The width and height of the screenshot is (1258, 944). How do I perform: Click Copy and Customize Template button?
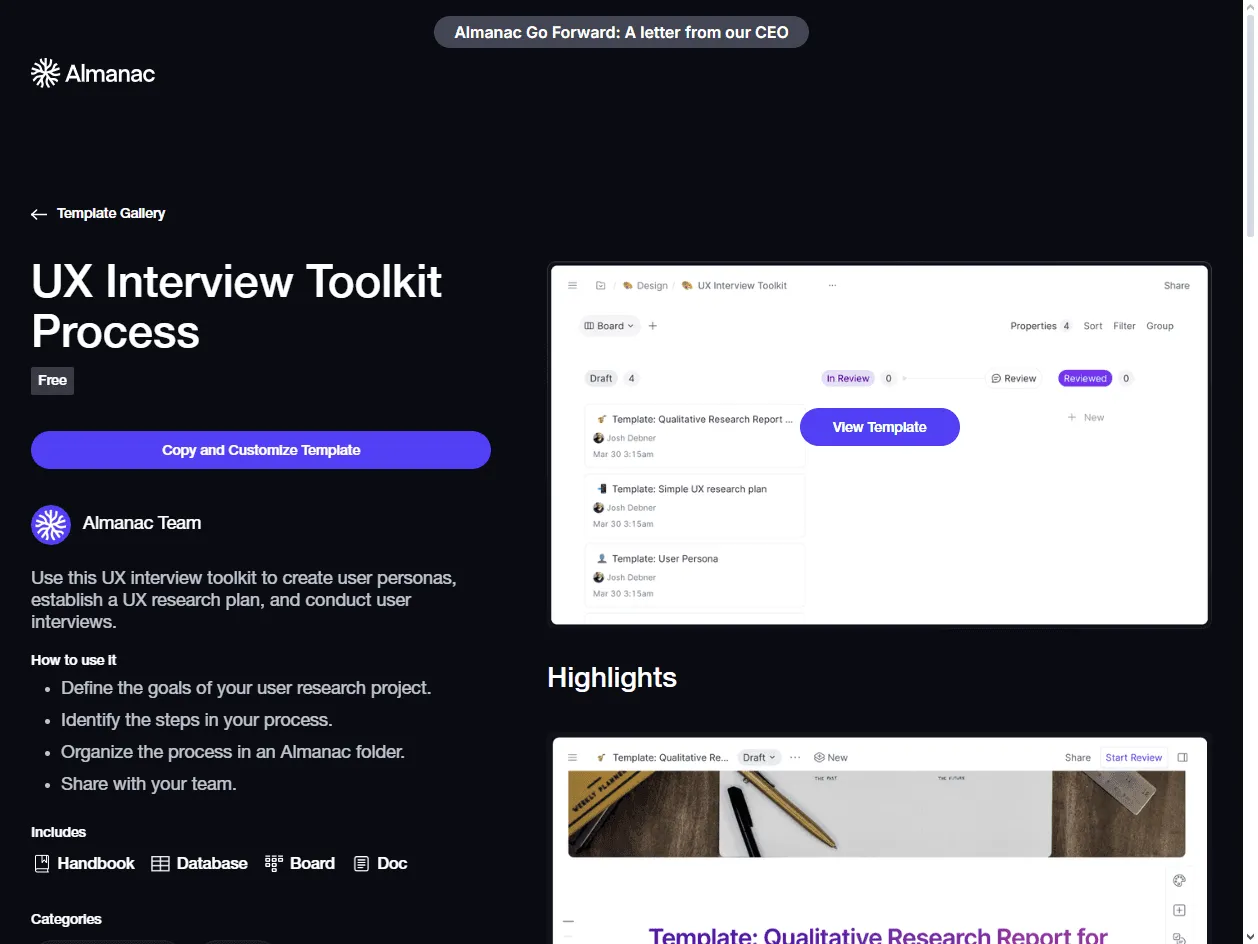pos(261,450)
